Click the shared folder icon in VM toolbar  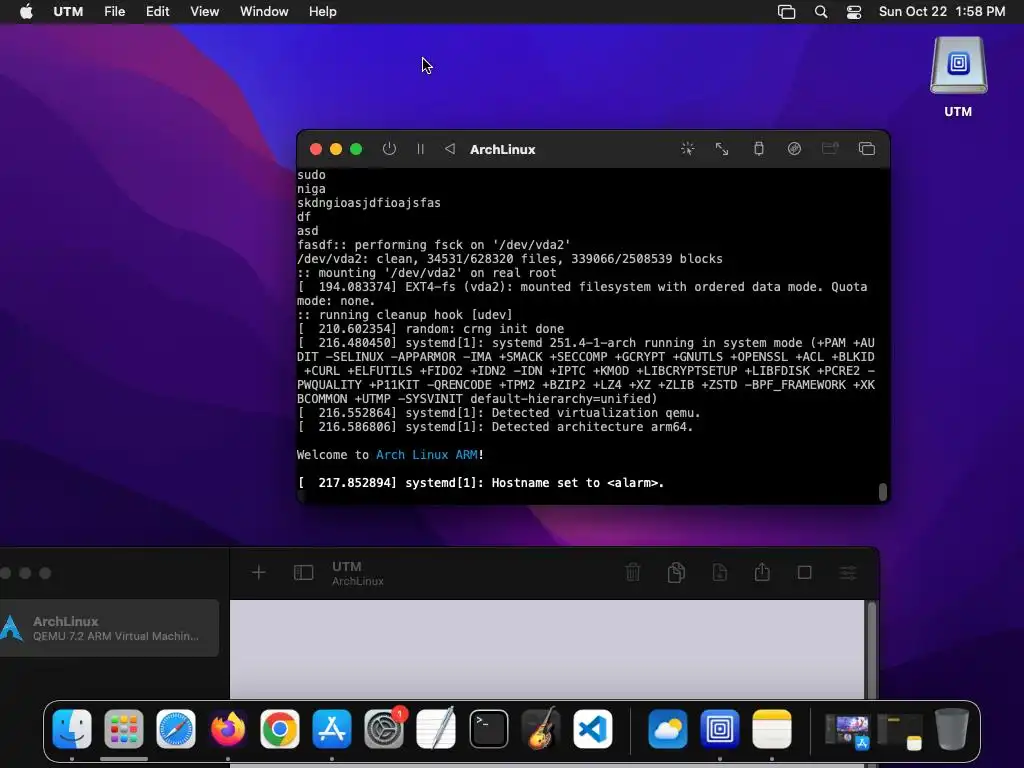[x=830, y=149]
